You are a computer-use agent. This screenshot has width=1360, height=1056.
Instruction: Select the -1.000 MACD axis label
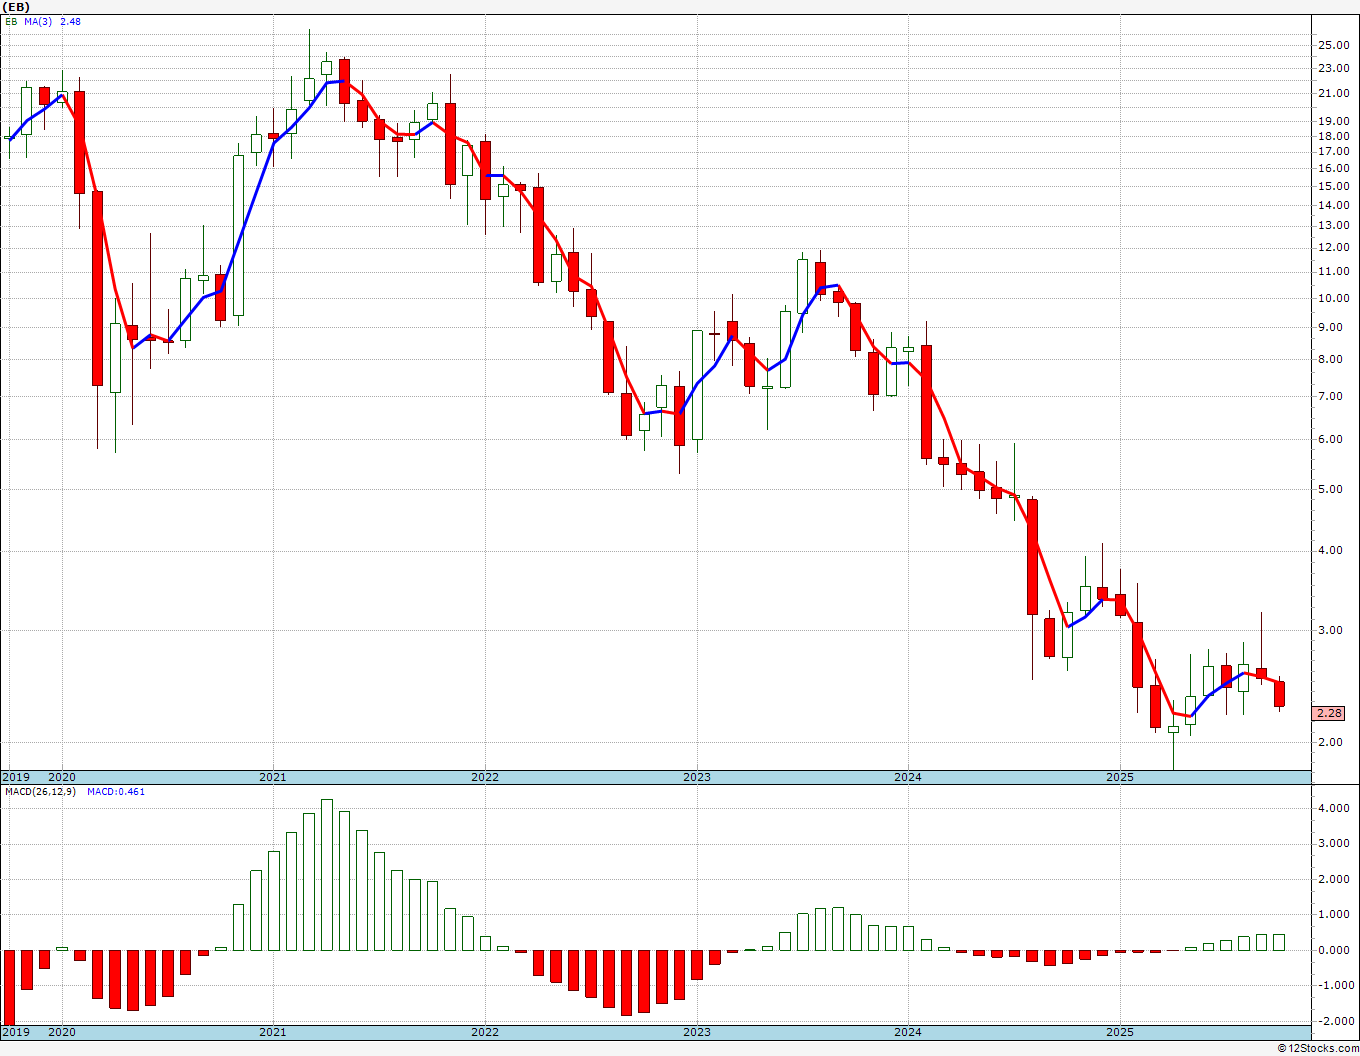pyautogui.click(x=1334, y=985)
